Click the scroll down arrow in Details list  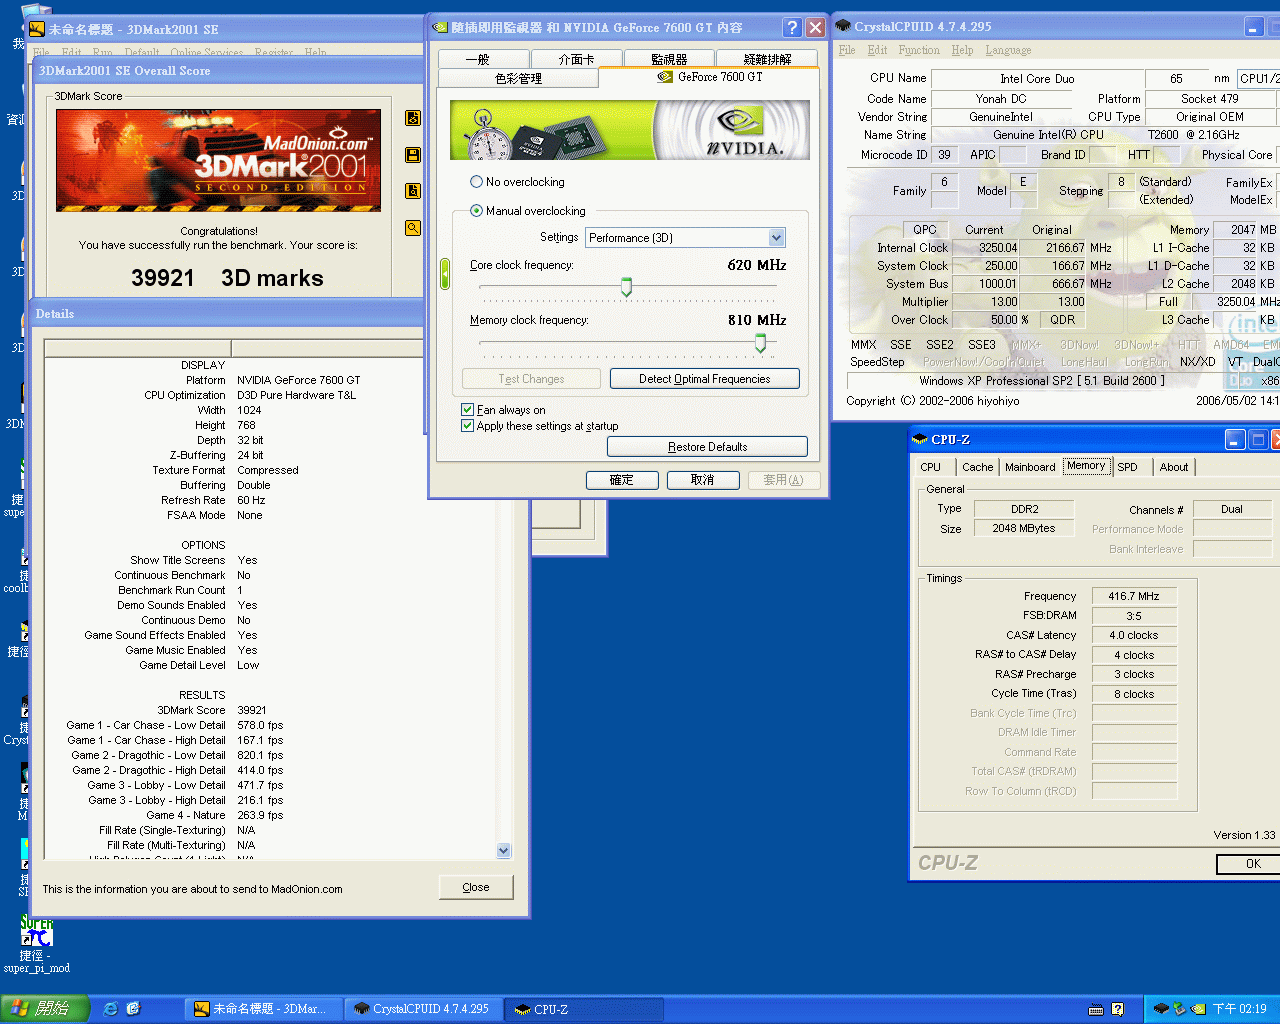504,850
